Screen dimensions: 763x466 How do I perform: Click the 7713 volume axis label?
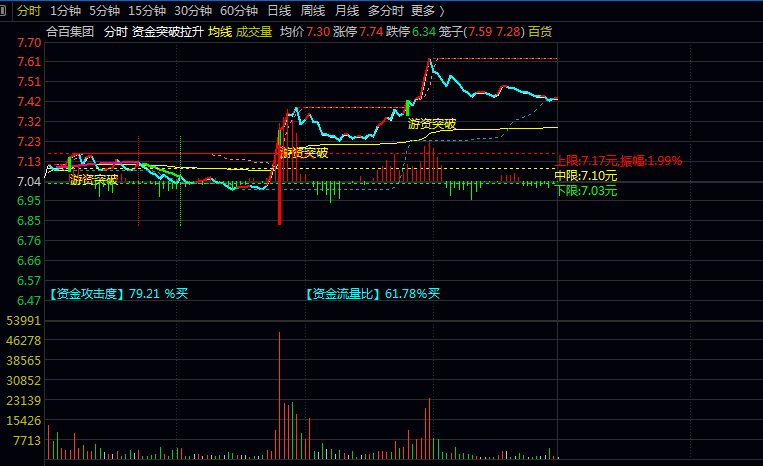pyautogui.click(x=27, y=441)
